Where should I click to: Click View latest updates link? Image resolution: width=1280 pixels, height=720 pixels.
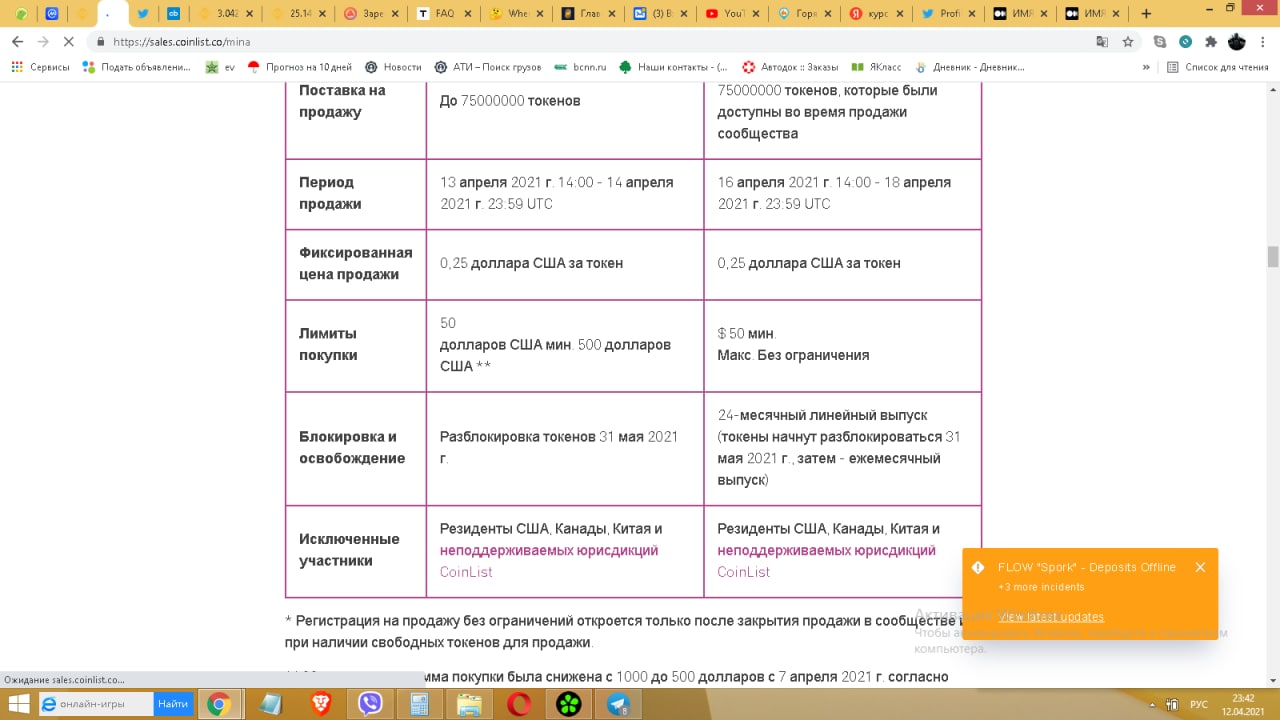(x=1051, y=616)
